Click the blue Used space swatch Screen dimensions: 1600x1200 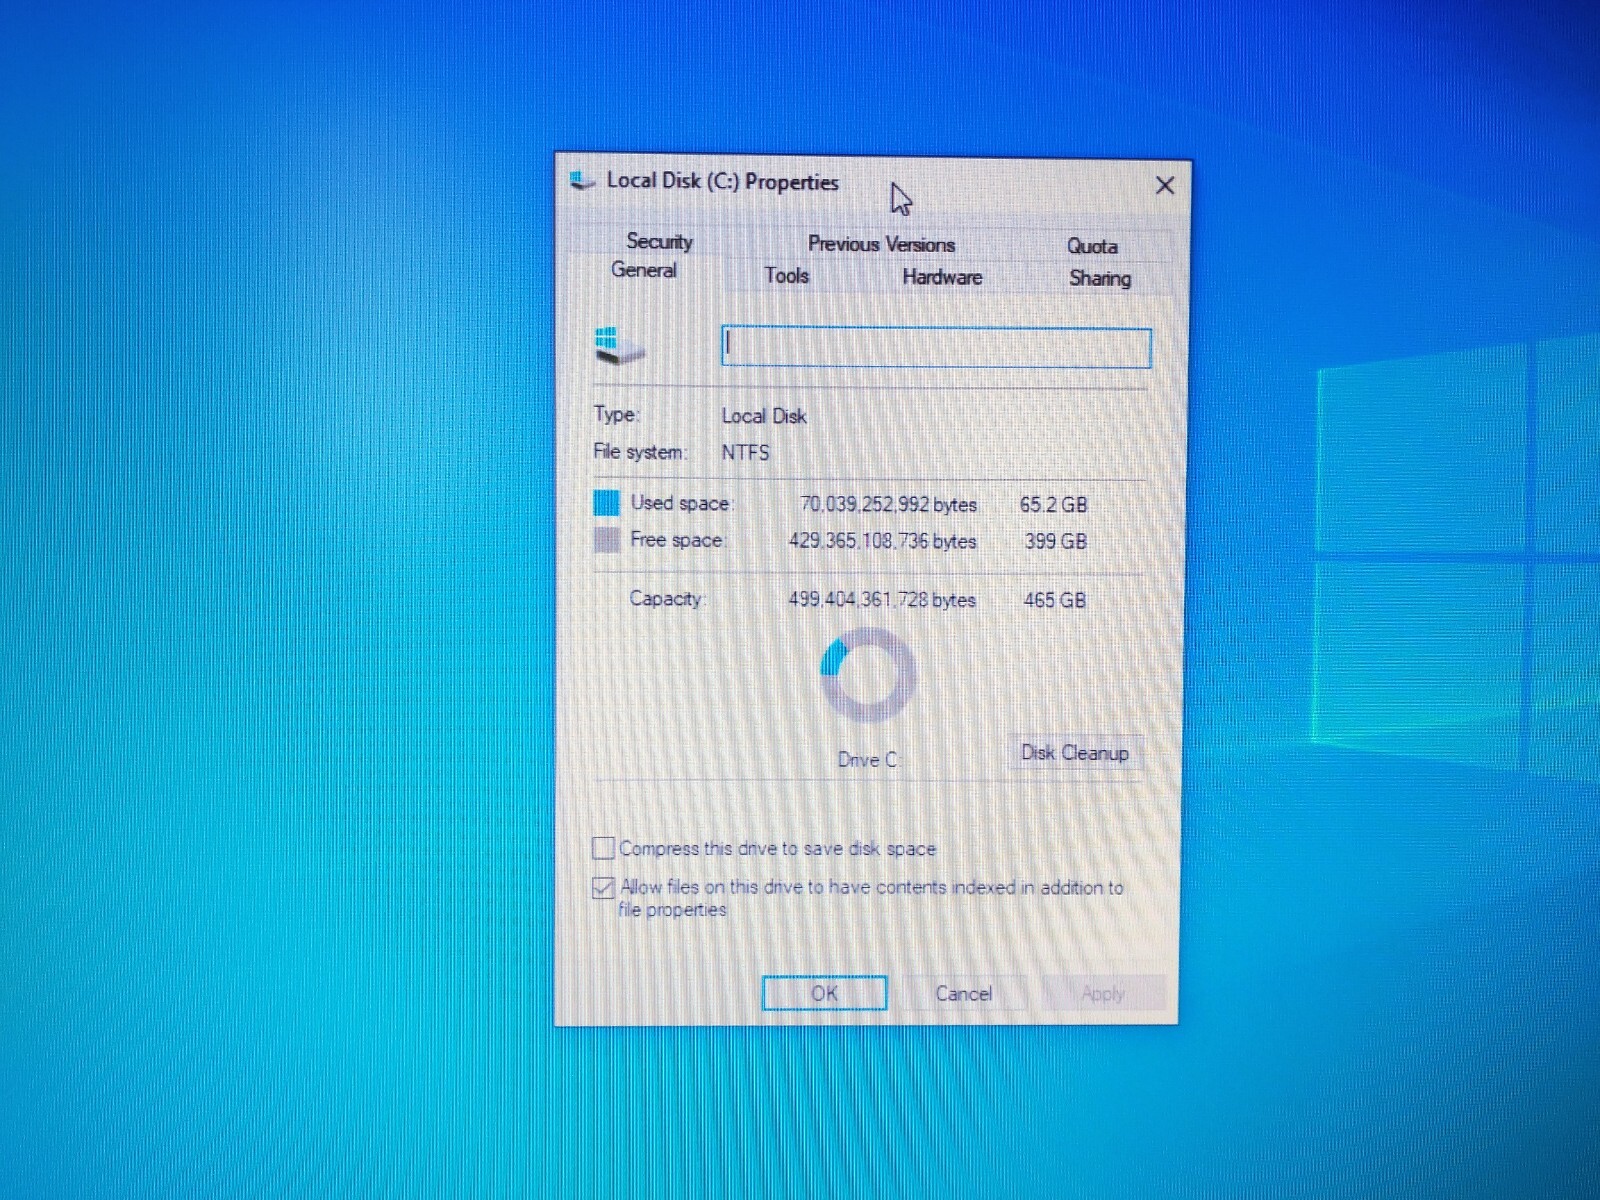(606, 502)
